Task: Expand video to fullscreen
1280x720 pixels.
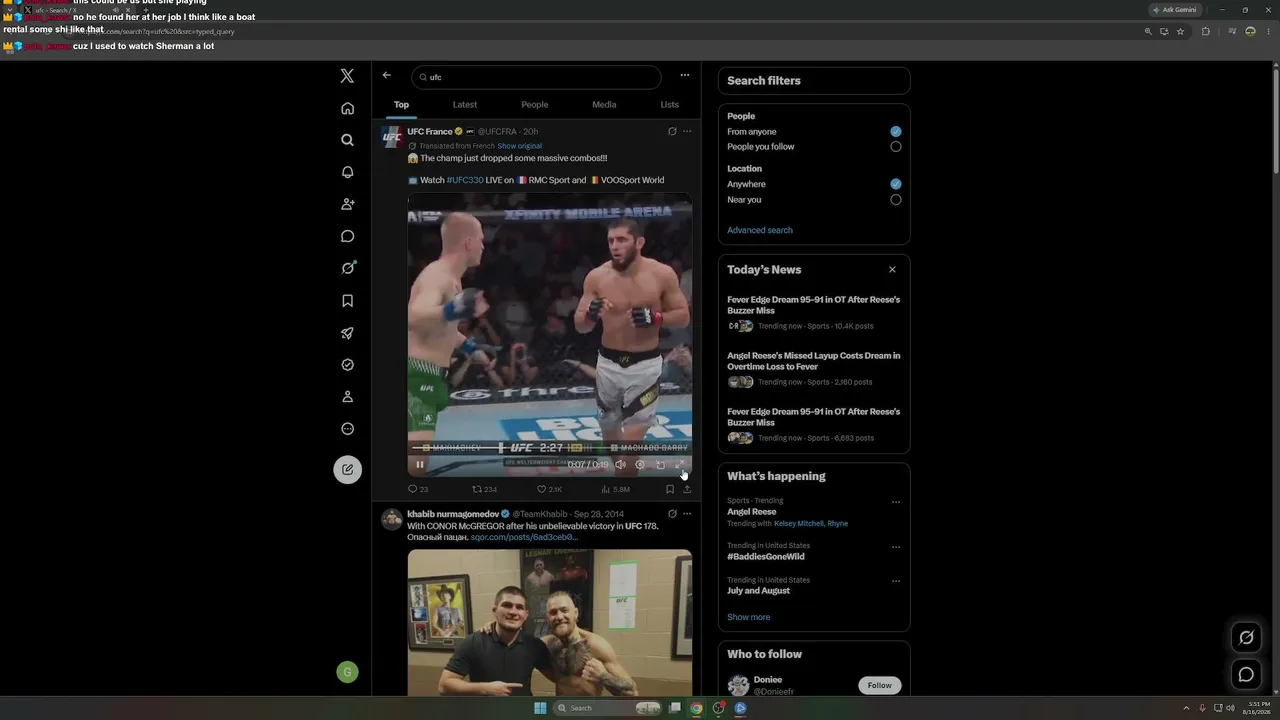Action: [x=680, y=464]
